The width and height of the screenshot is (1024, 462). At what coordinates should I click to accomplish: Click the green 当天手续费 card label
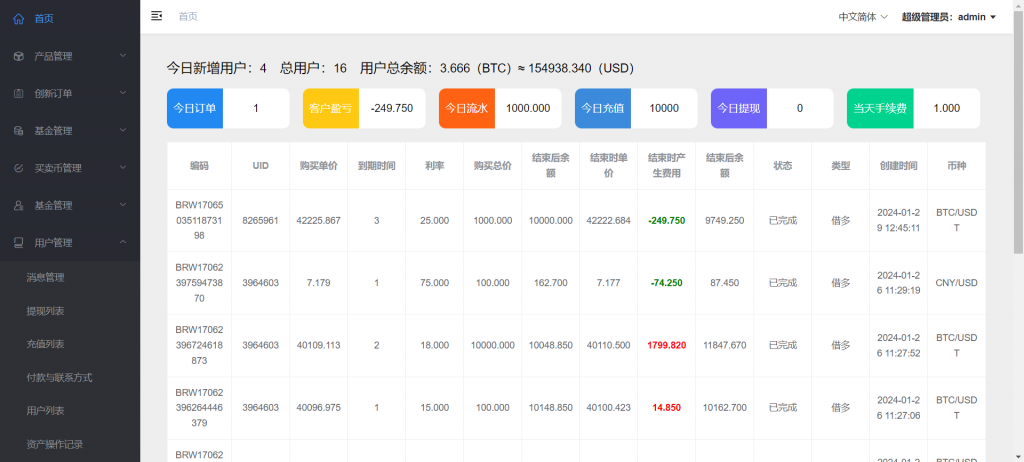880,108
